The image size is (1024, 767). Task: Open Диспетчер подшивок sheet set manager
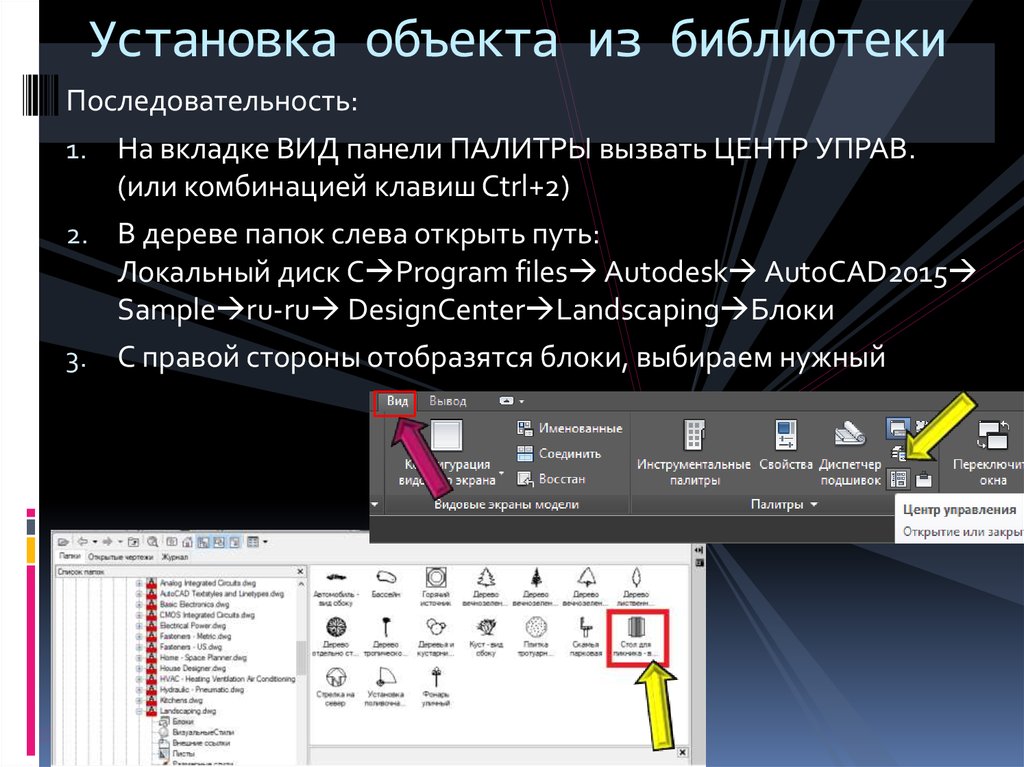pyautogui.click(x=850, y=453)
